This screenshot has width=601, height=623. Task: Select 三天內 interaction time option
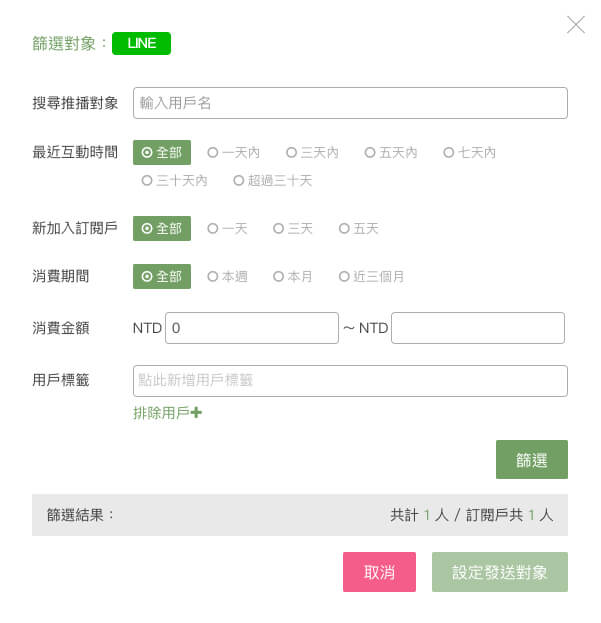[x=312, y=153]
